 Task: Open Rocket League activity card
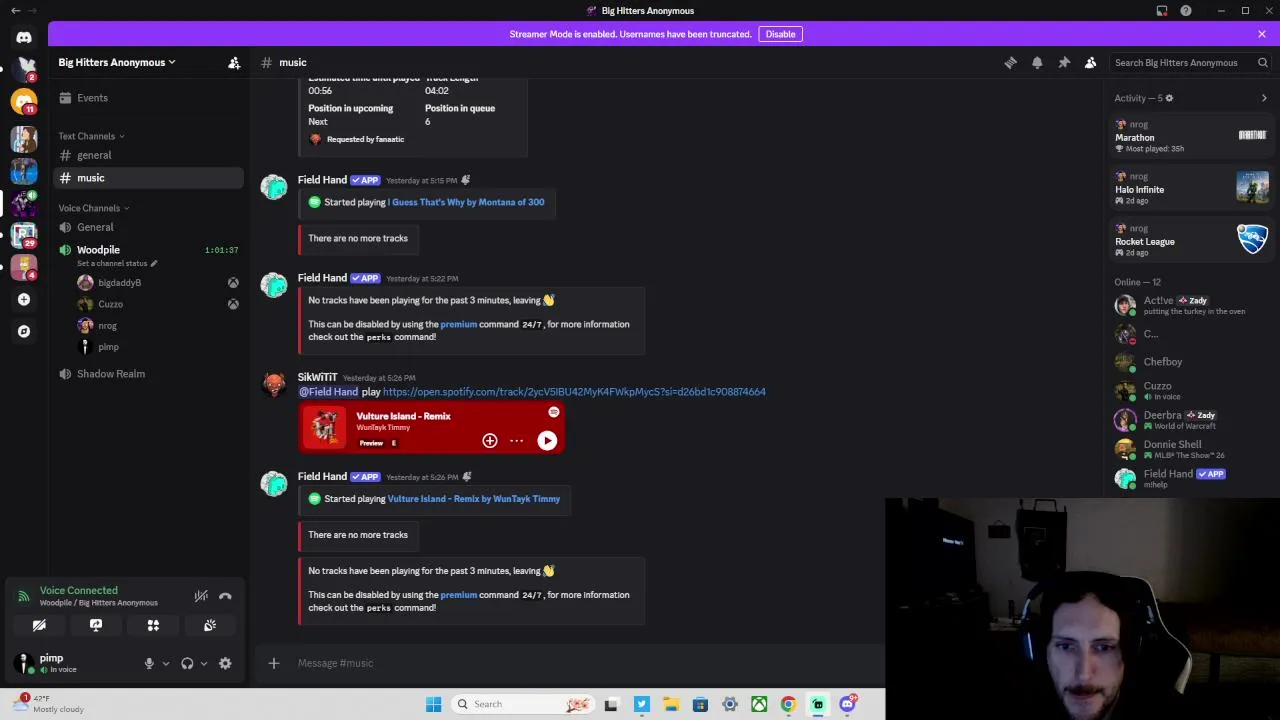point(1192,240)
